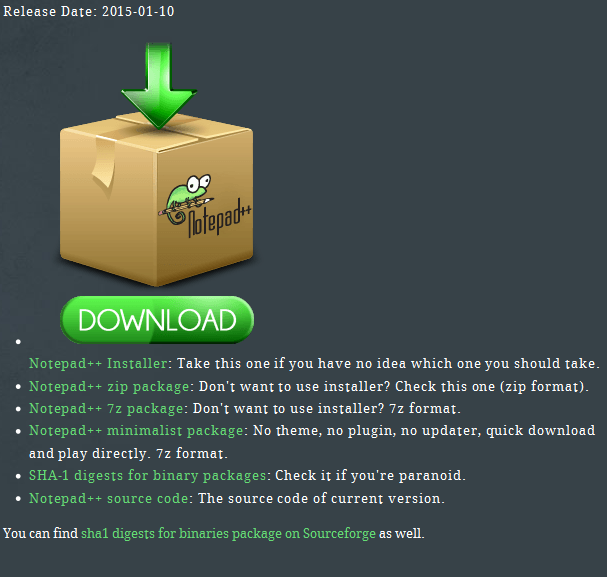The height and width of the screenshot is (577, 607).
Task: Click the Notepad++ wordmark on the box
Action: (219, 219)
